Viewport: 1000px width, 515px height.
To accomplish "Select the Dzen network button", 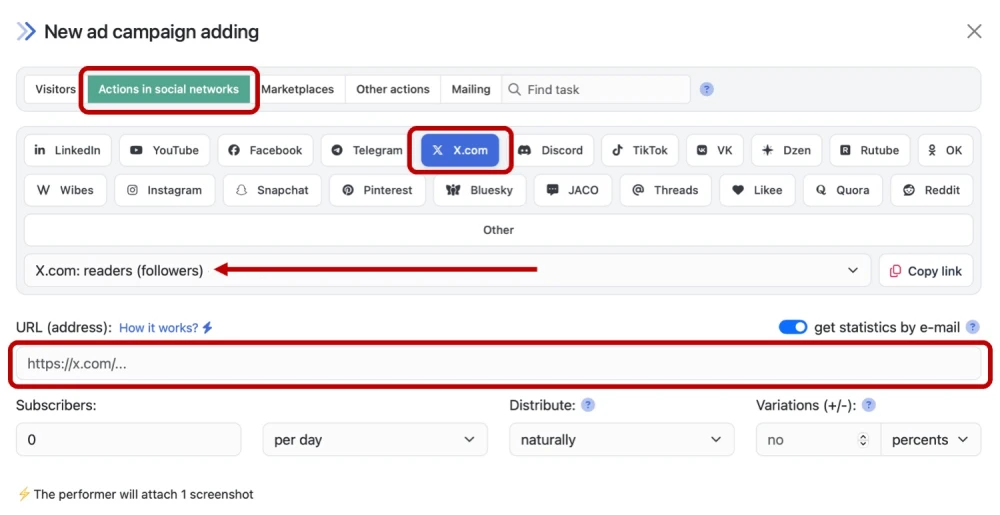I will pyautogui.click(x=786, y=150).
